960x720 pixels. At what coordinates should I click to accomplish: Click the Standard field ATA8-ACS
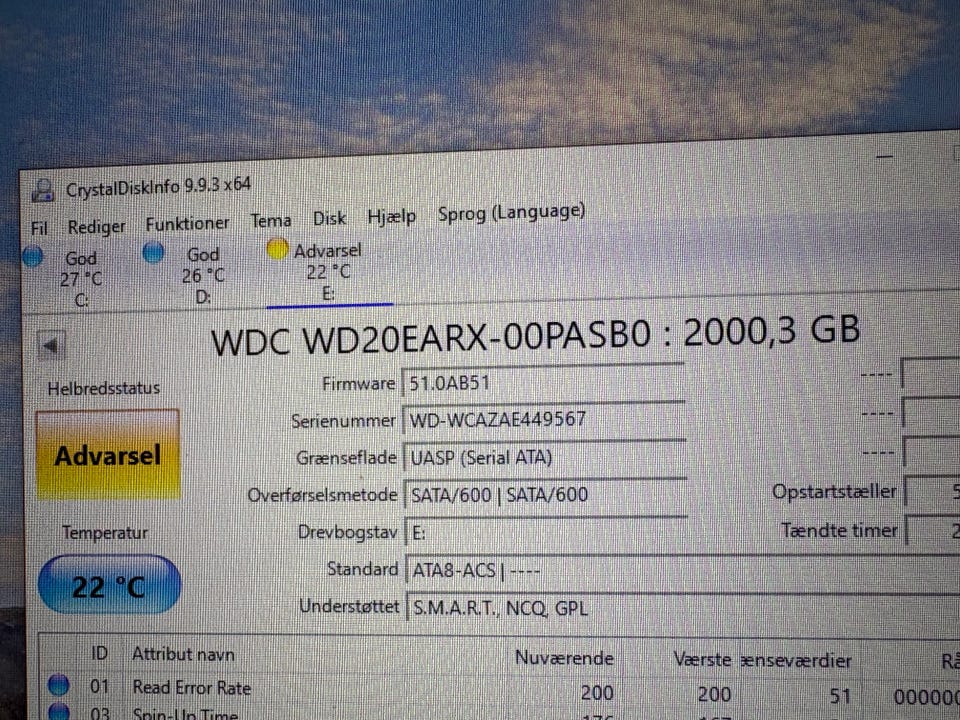pos(683,571)
